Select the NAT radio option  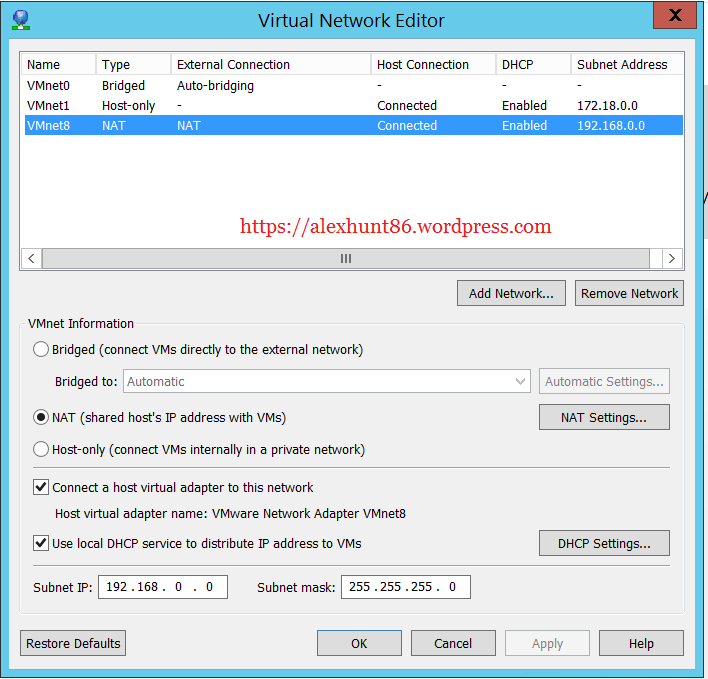click(x=41, y=418)
